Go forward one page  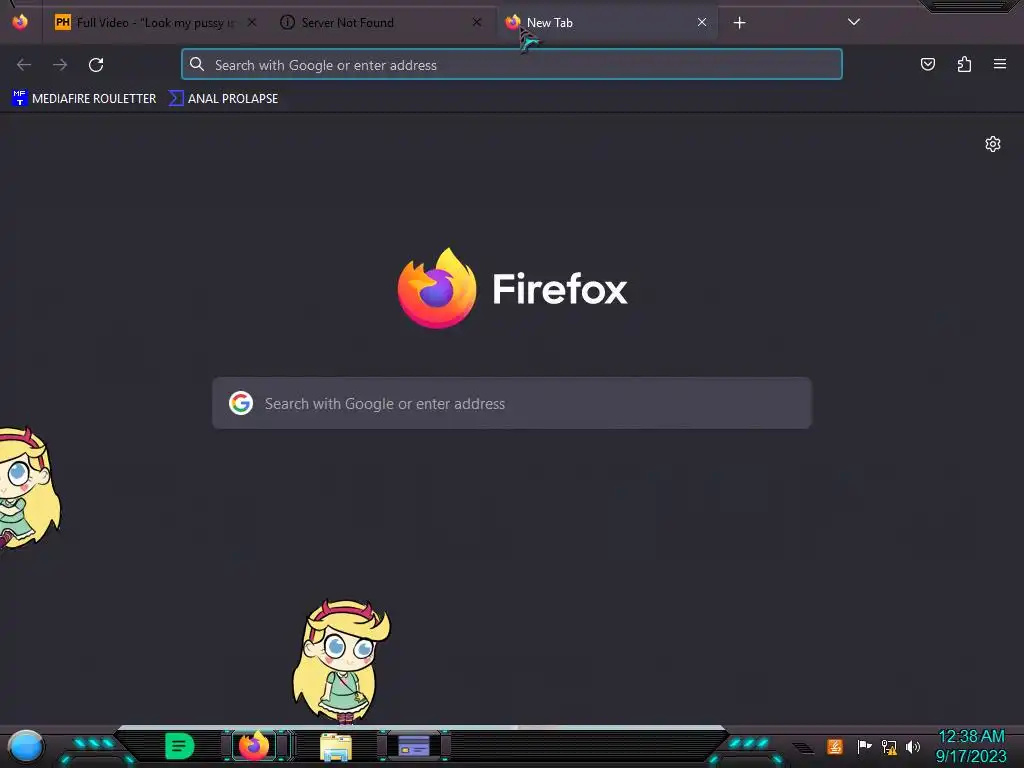pyautogui.click(x=60, y=65)
